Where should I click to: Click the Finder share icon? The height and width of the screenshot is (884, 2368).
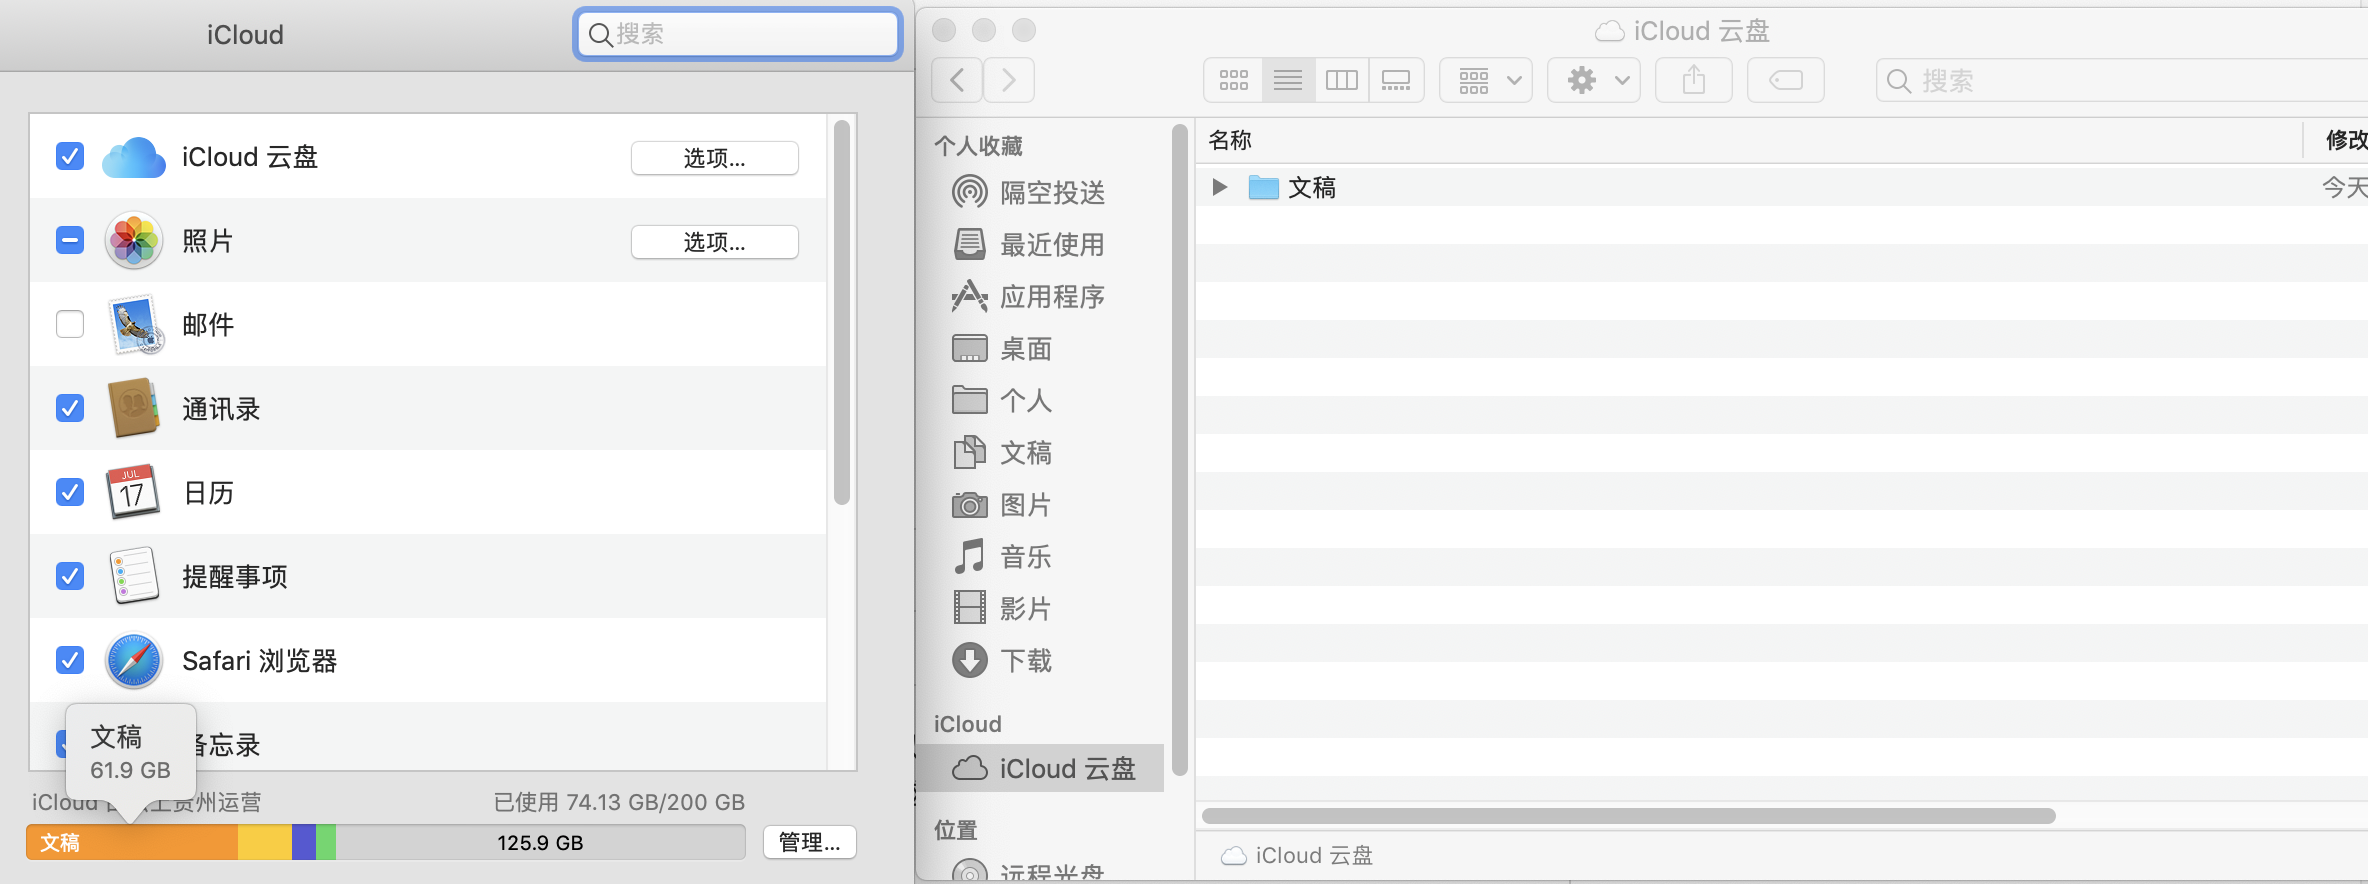point(1693,80)
